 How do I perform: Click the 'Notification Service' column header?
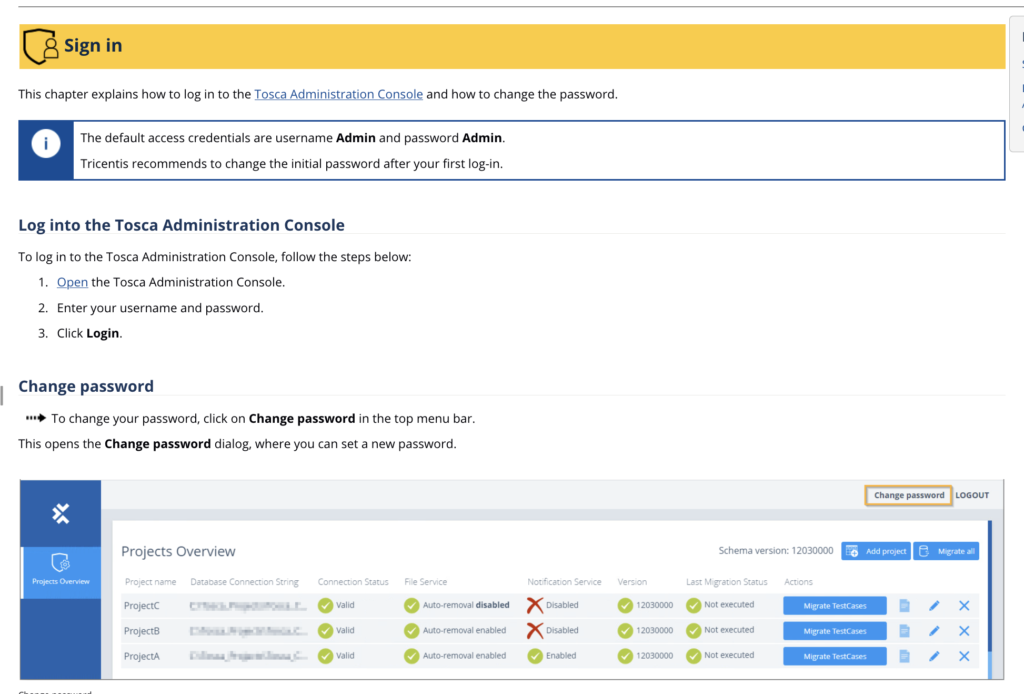(564, 582)
